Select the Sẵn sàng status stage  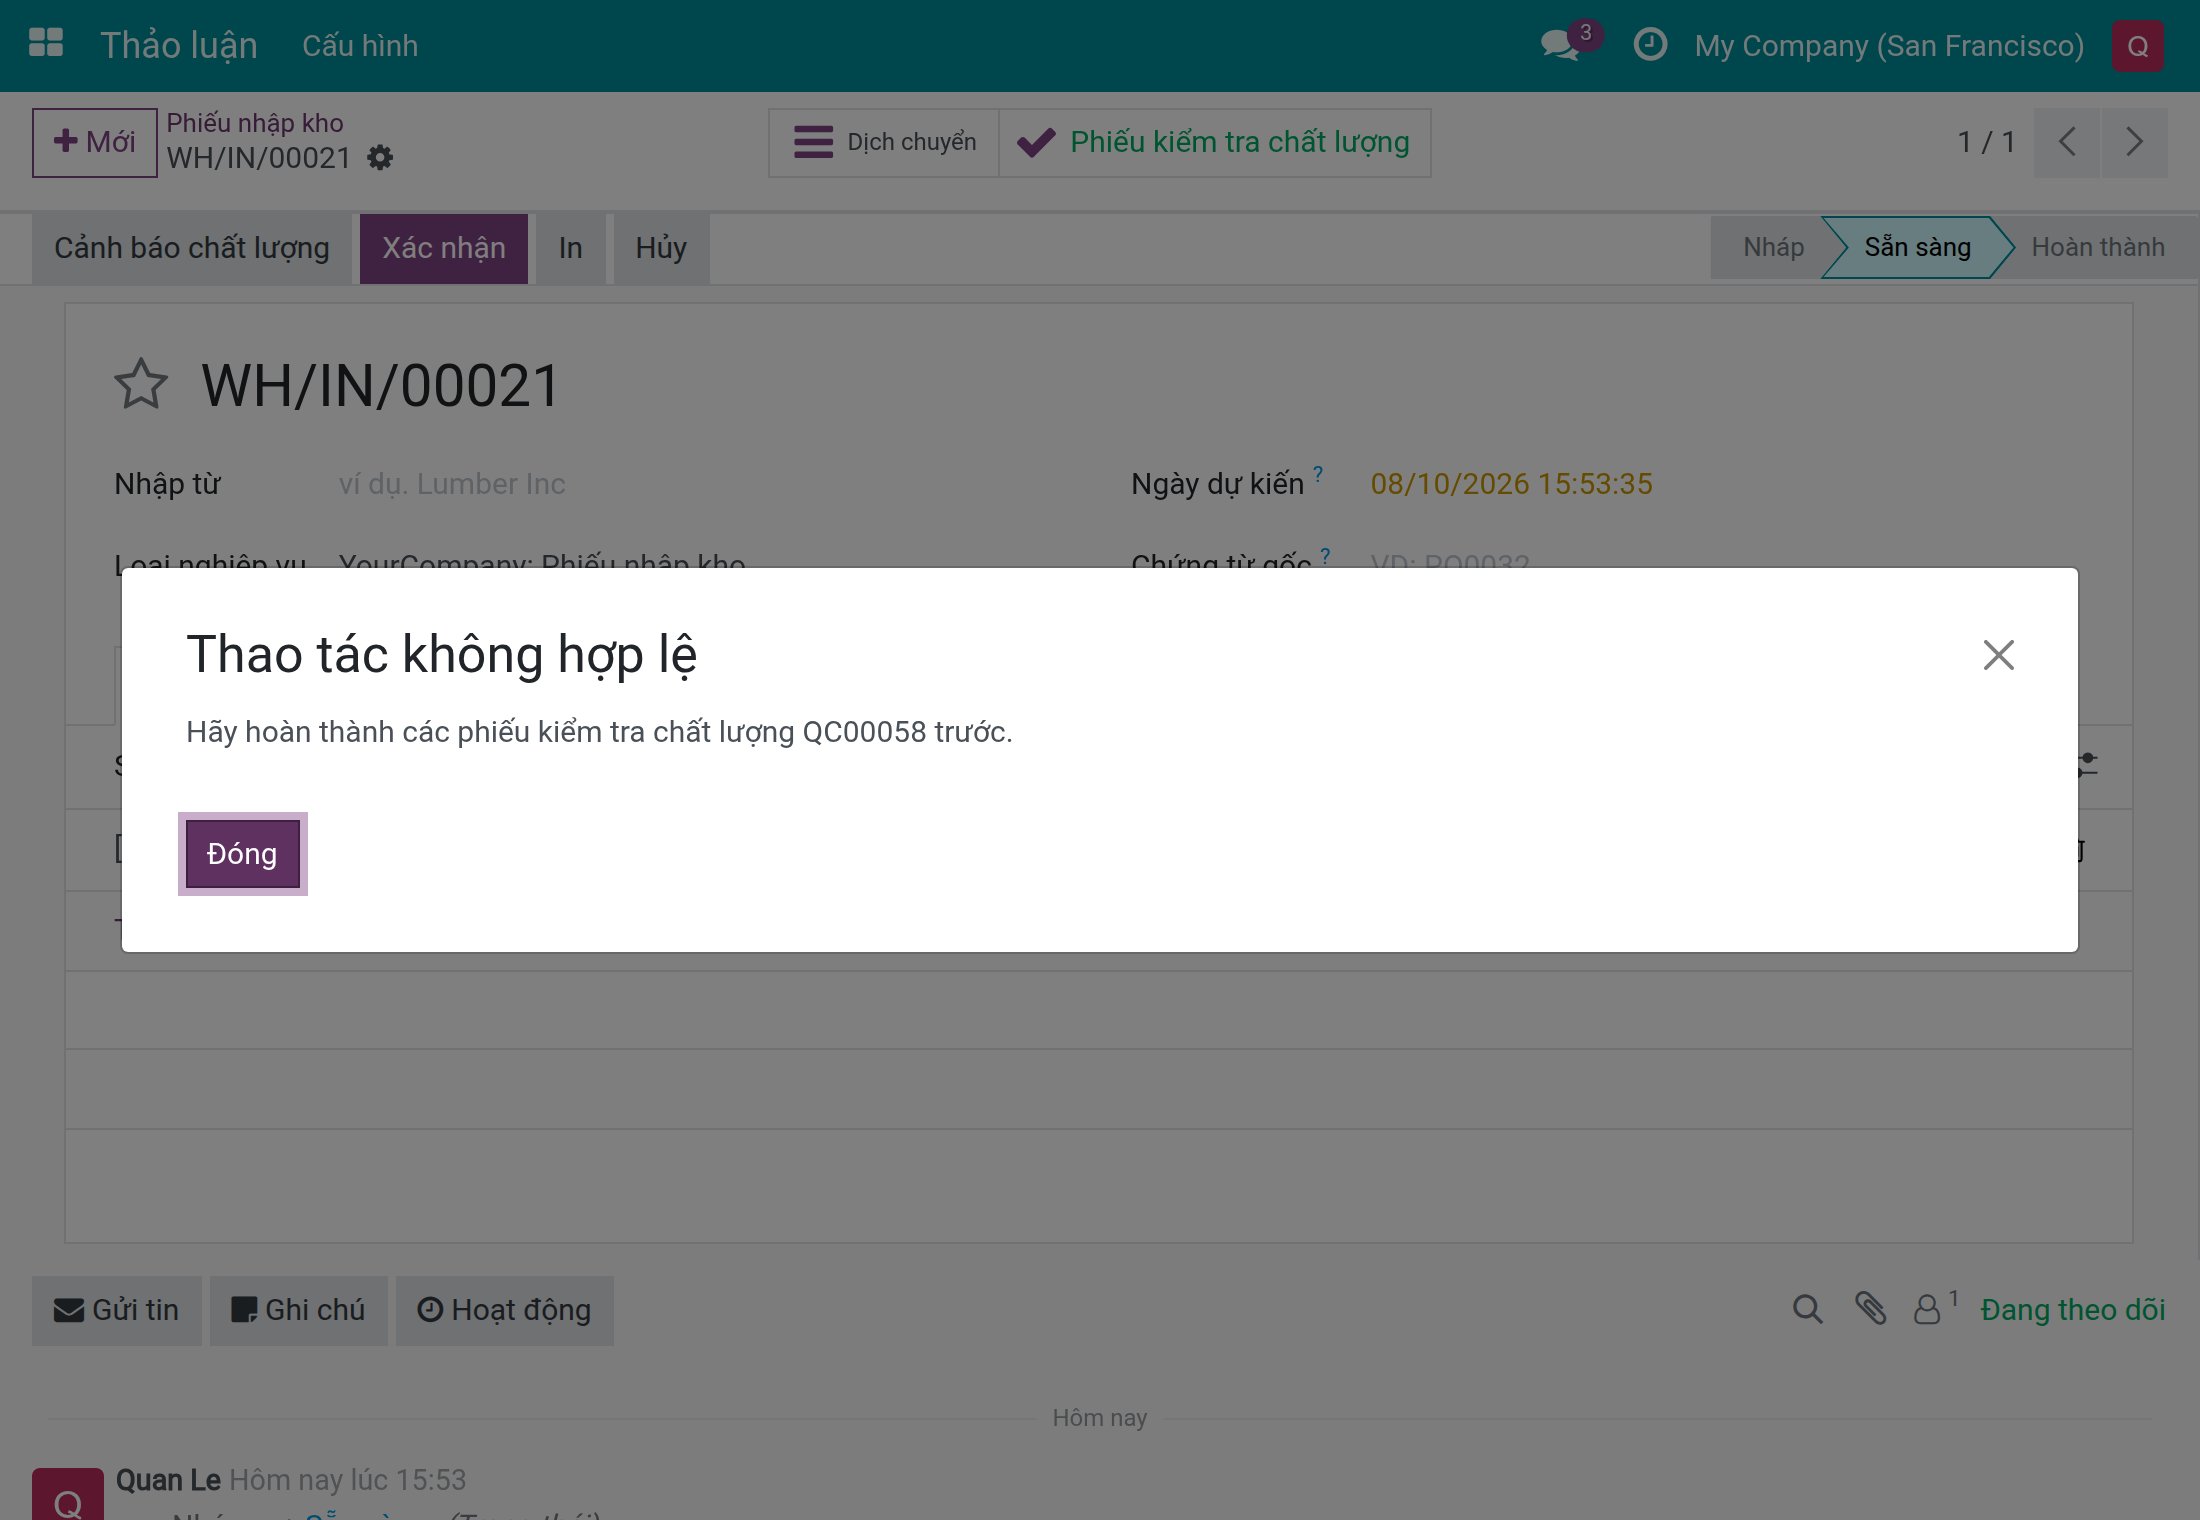pyautogui.click(x=1917, y=247)
